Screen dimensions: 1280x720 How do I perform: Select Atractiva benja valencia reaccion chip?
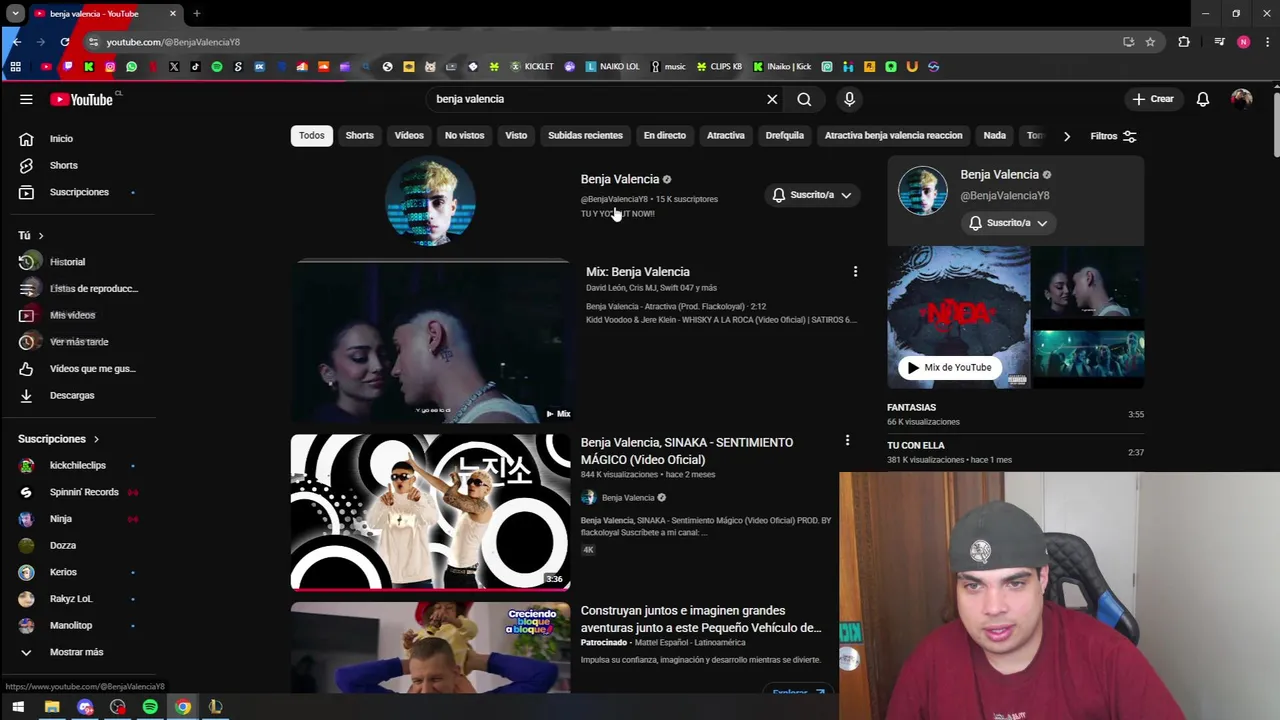click(893, 136)
